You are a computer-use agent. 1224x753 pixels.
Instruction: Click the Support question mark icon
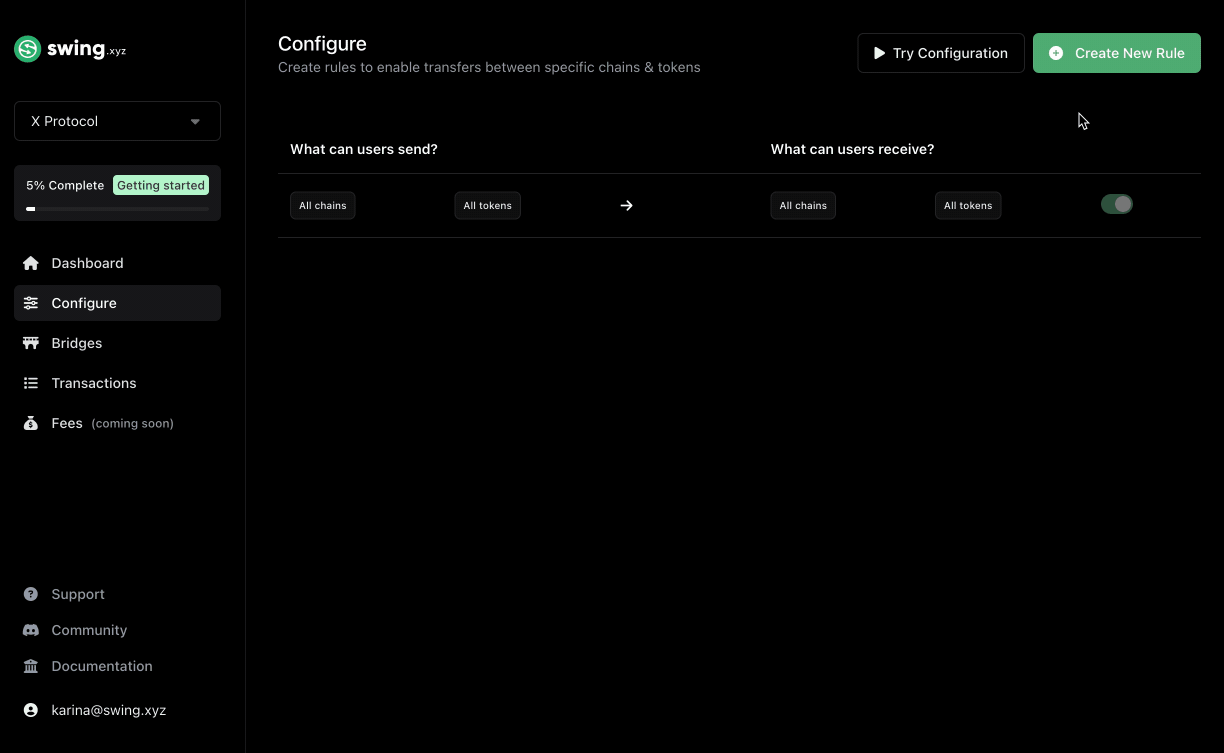(x=31, y=594)
